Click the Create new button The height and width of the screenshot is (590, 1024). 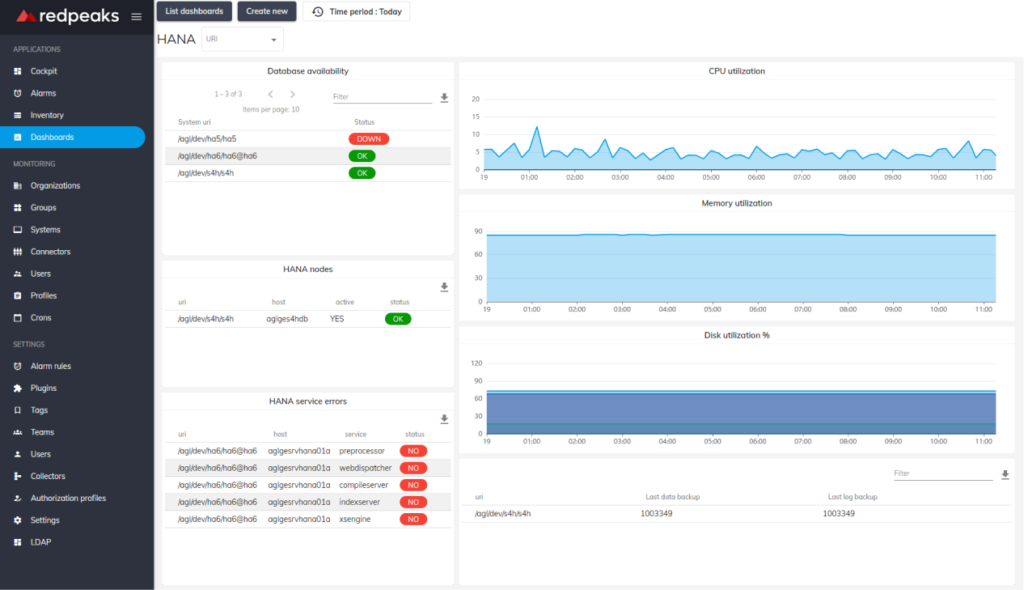(267, 11)
